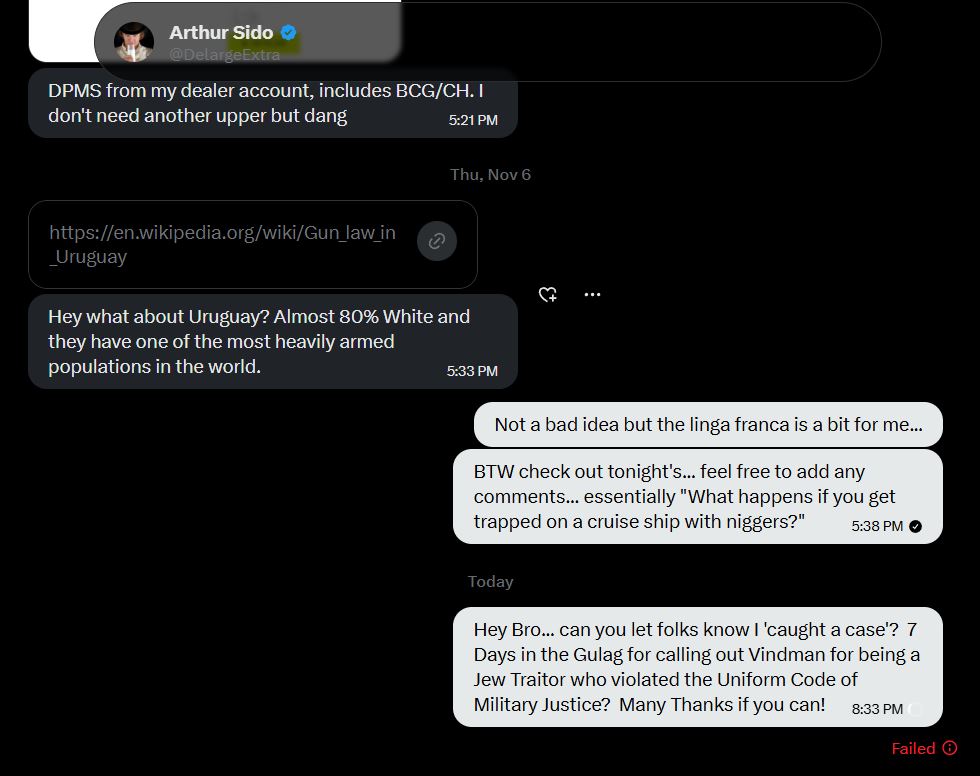980x776 pixels.
Task: Open the Arthur Sido profile name
Action: 221,33
